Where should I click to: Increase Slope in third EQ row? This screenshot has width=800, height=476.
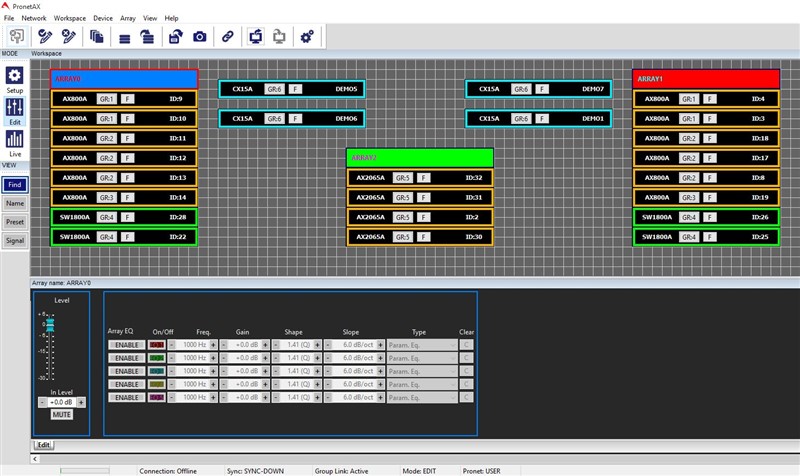(380, 371)
